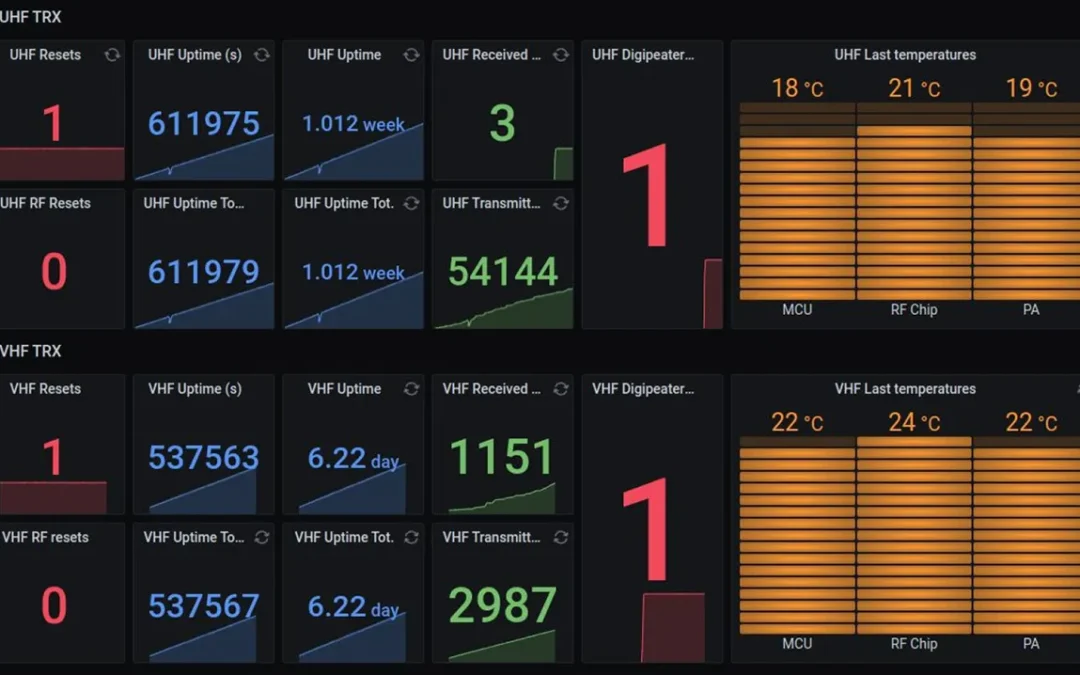Collapse the VHF TRX row
The width and height of the screenshot is (1080, 675).
[x=31, y=351]
